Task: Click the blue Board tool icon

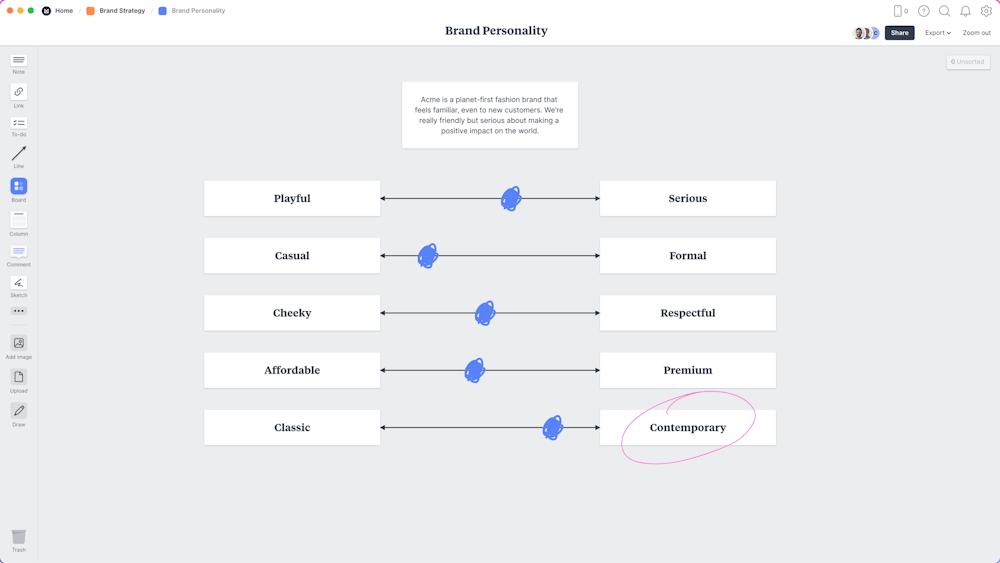Action: pos(18,186)
